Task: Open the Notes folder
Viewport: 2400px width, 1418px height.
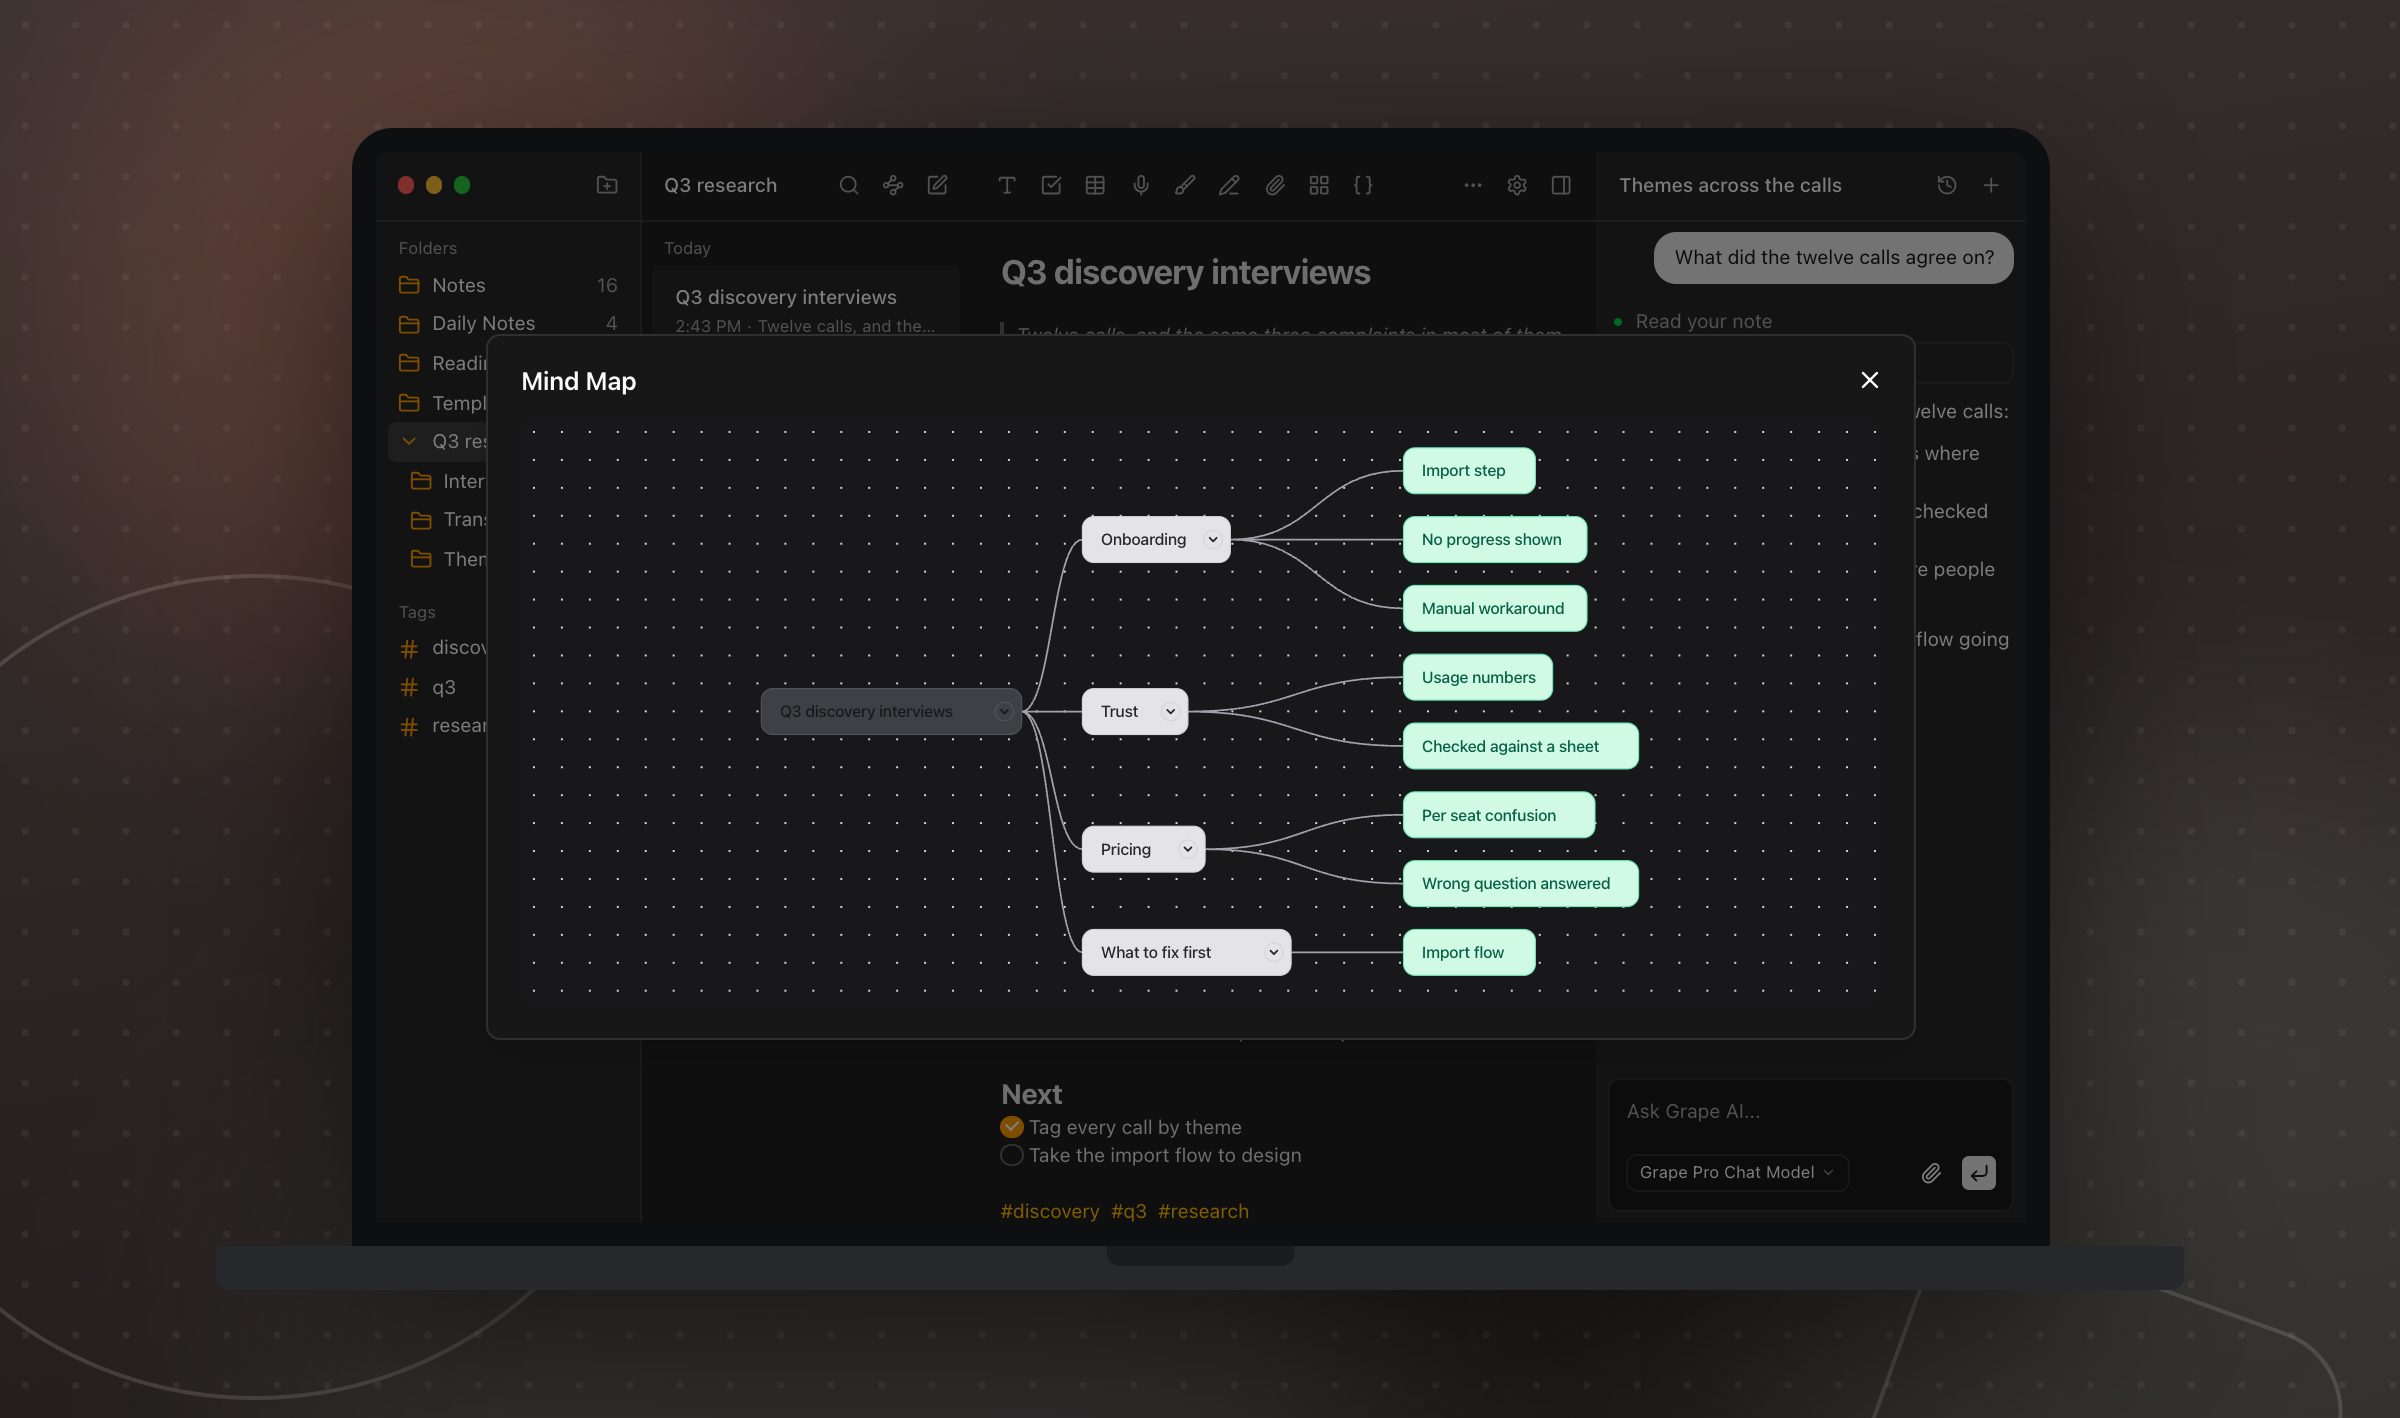Action: [x=508, y=285]
